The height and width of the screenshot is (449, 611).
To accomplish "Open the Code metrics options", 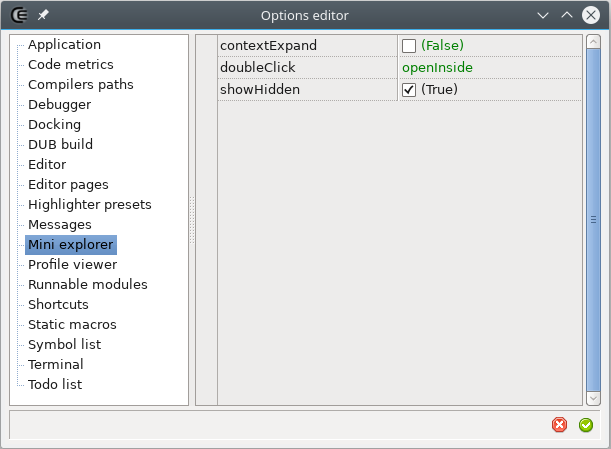I will [x=70, y=65].
